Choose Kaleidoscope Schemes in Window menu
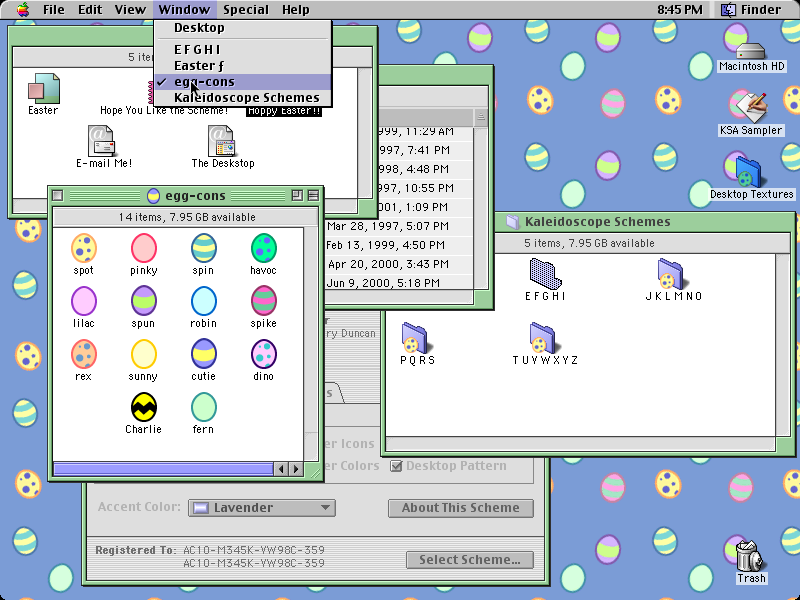The height and width of the screenshot is (600, 800). (x=243, y=97)
